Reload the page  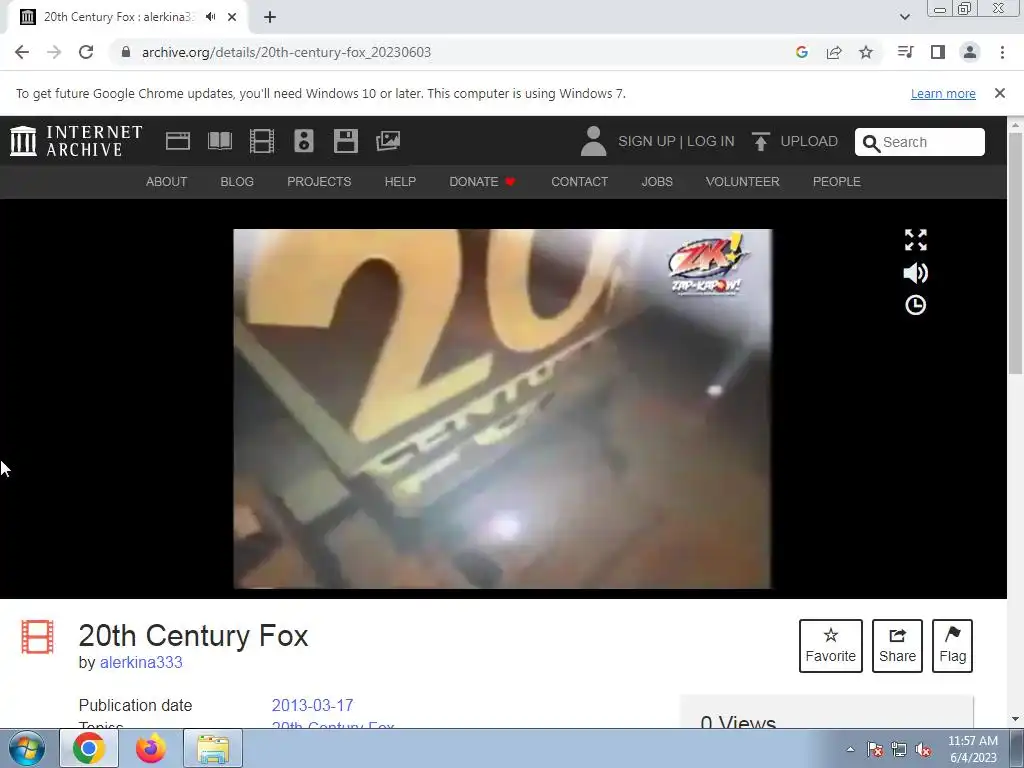click(x=86, y=52)
